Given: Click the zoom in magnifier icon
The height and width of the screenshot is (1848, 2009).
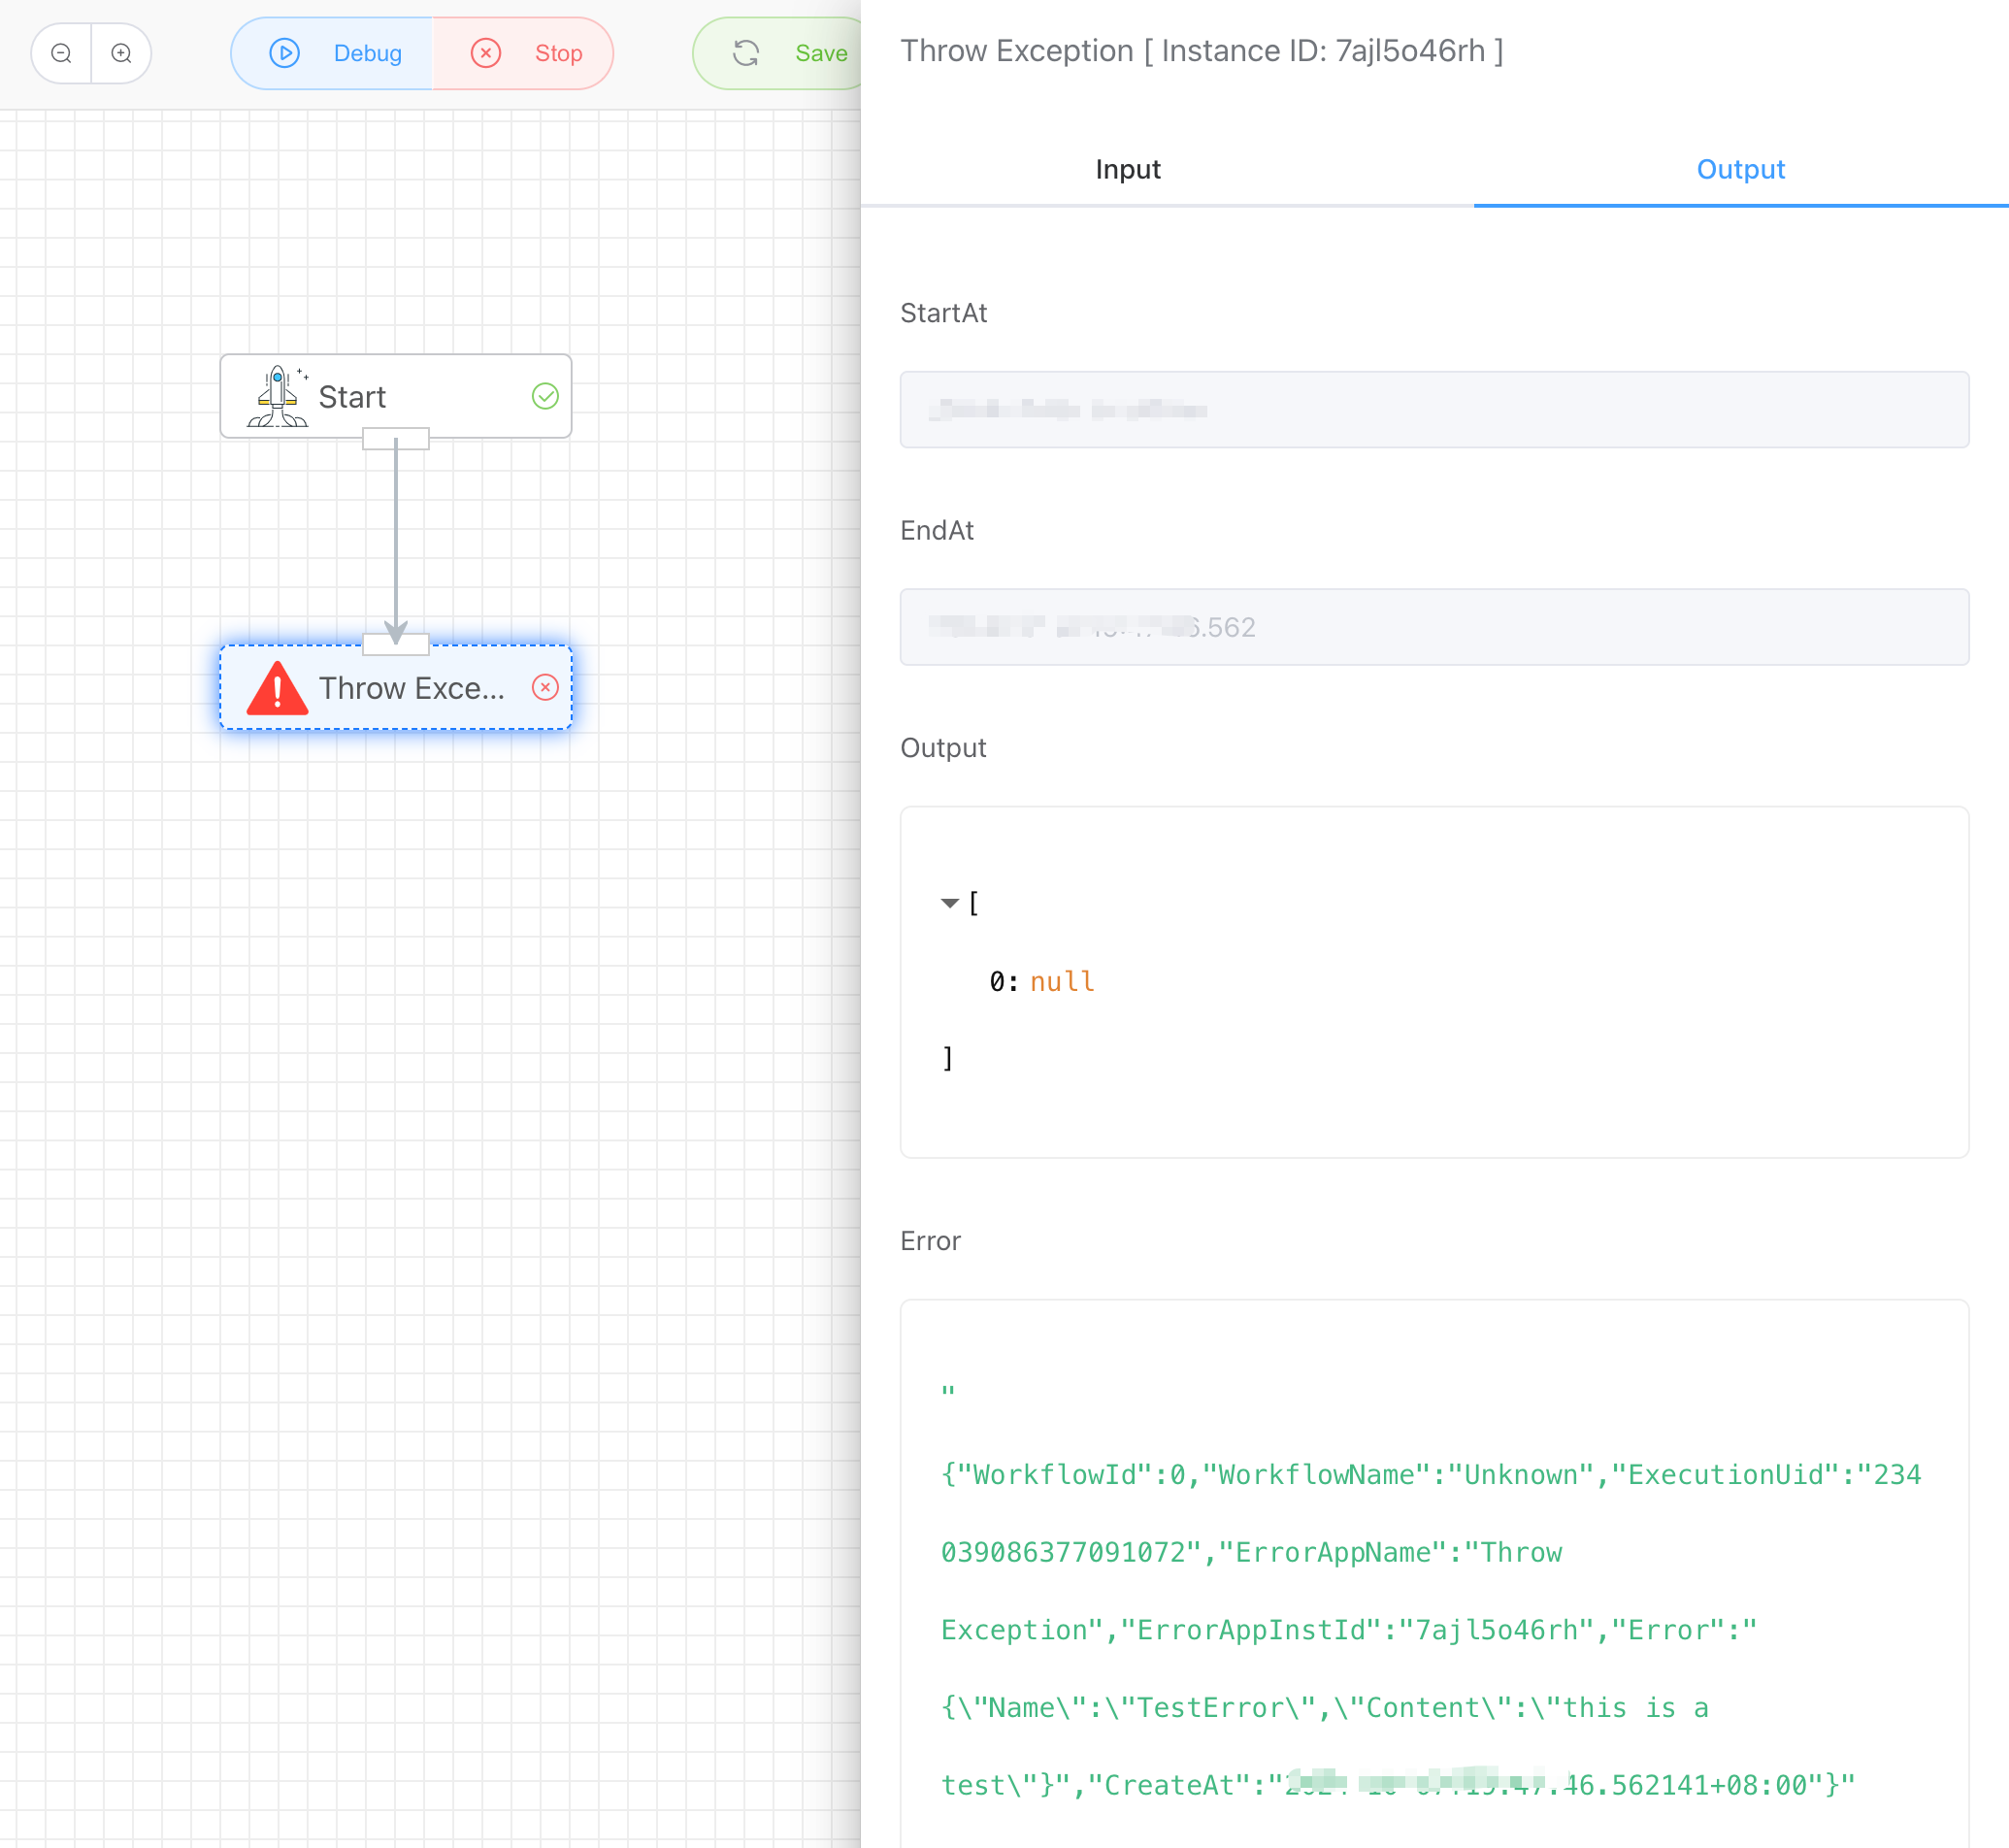Looking at the screenshot, I should (121, 53).
